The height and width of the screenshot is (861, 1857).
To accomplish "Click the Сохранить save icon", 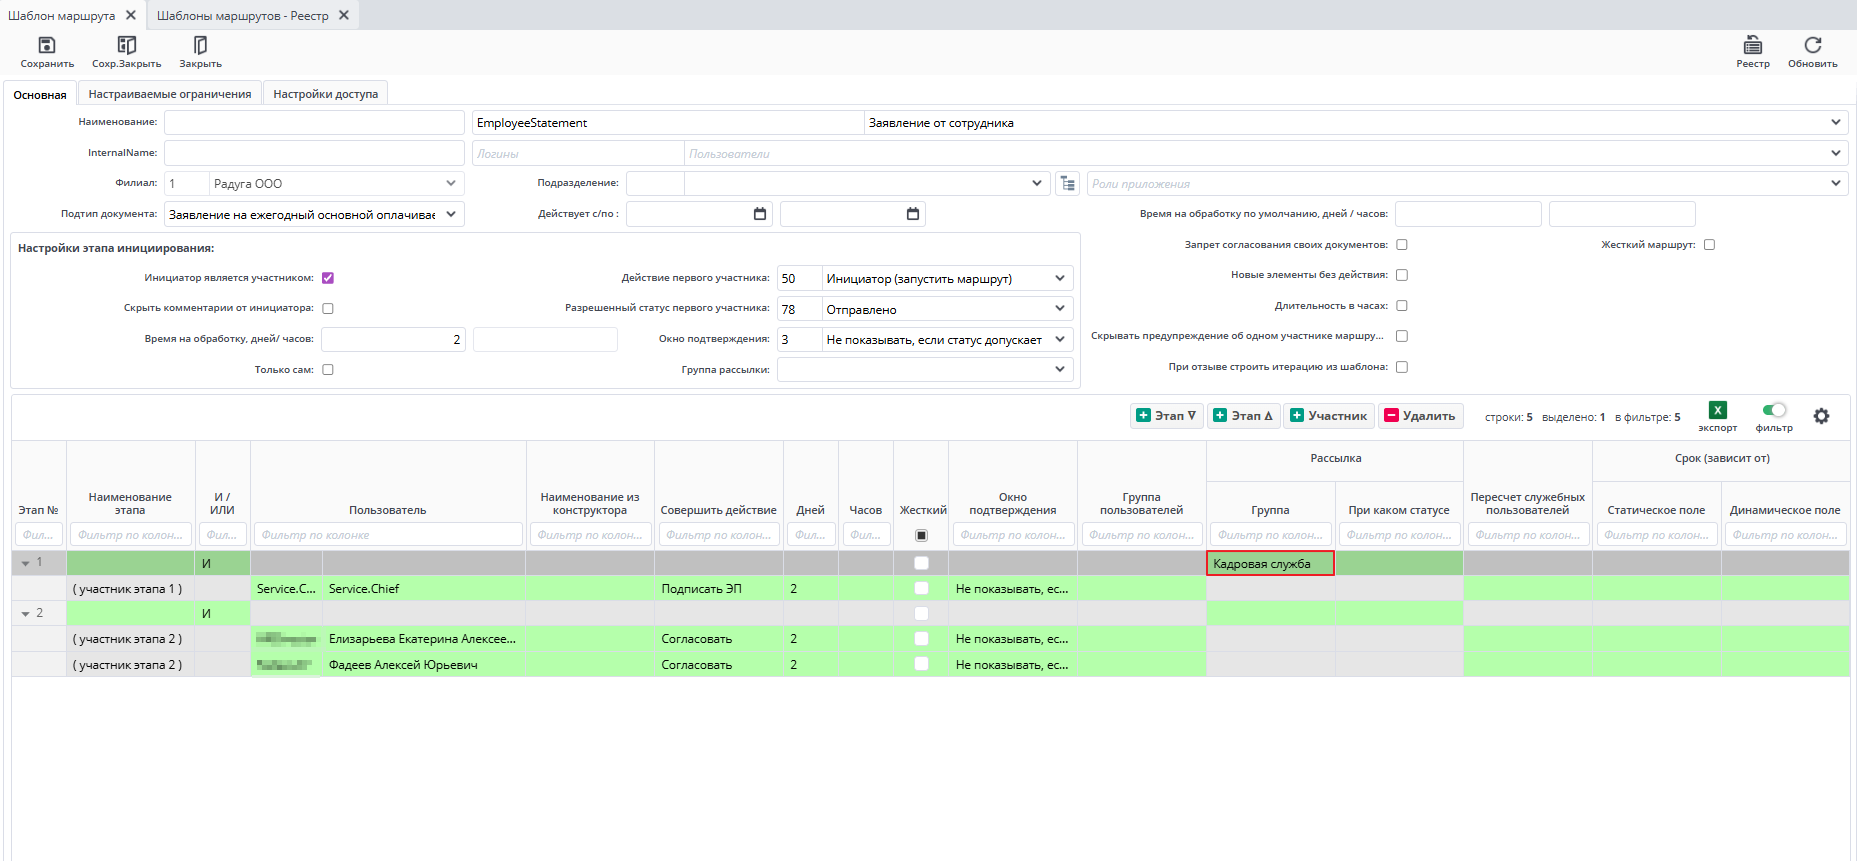I will pos(47,46).
